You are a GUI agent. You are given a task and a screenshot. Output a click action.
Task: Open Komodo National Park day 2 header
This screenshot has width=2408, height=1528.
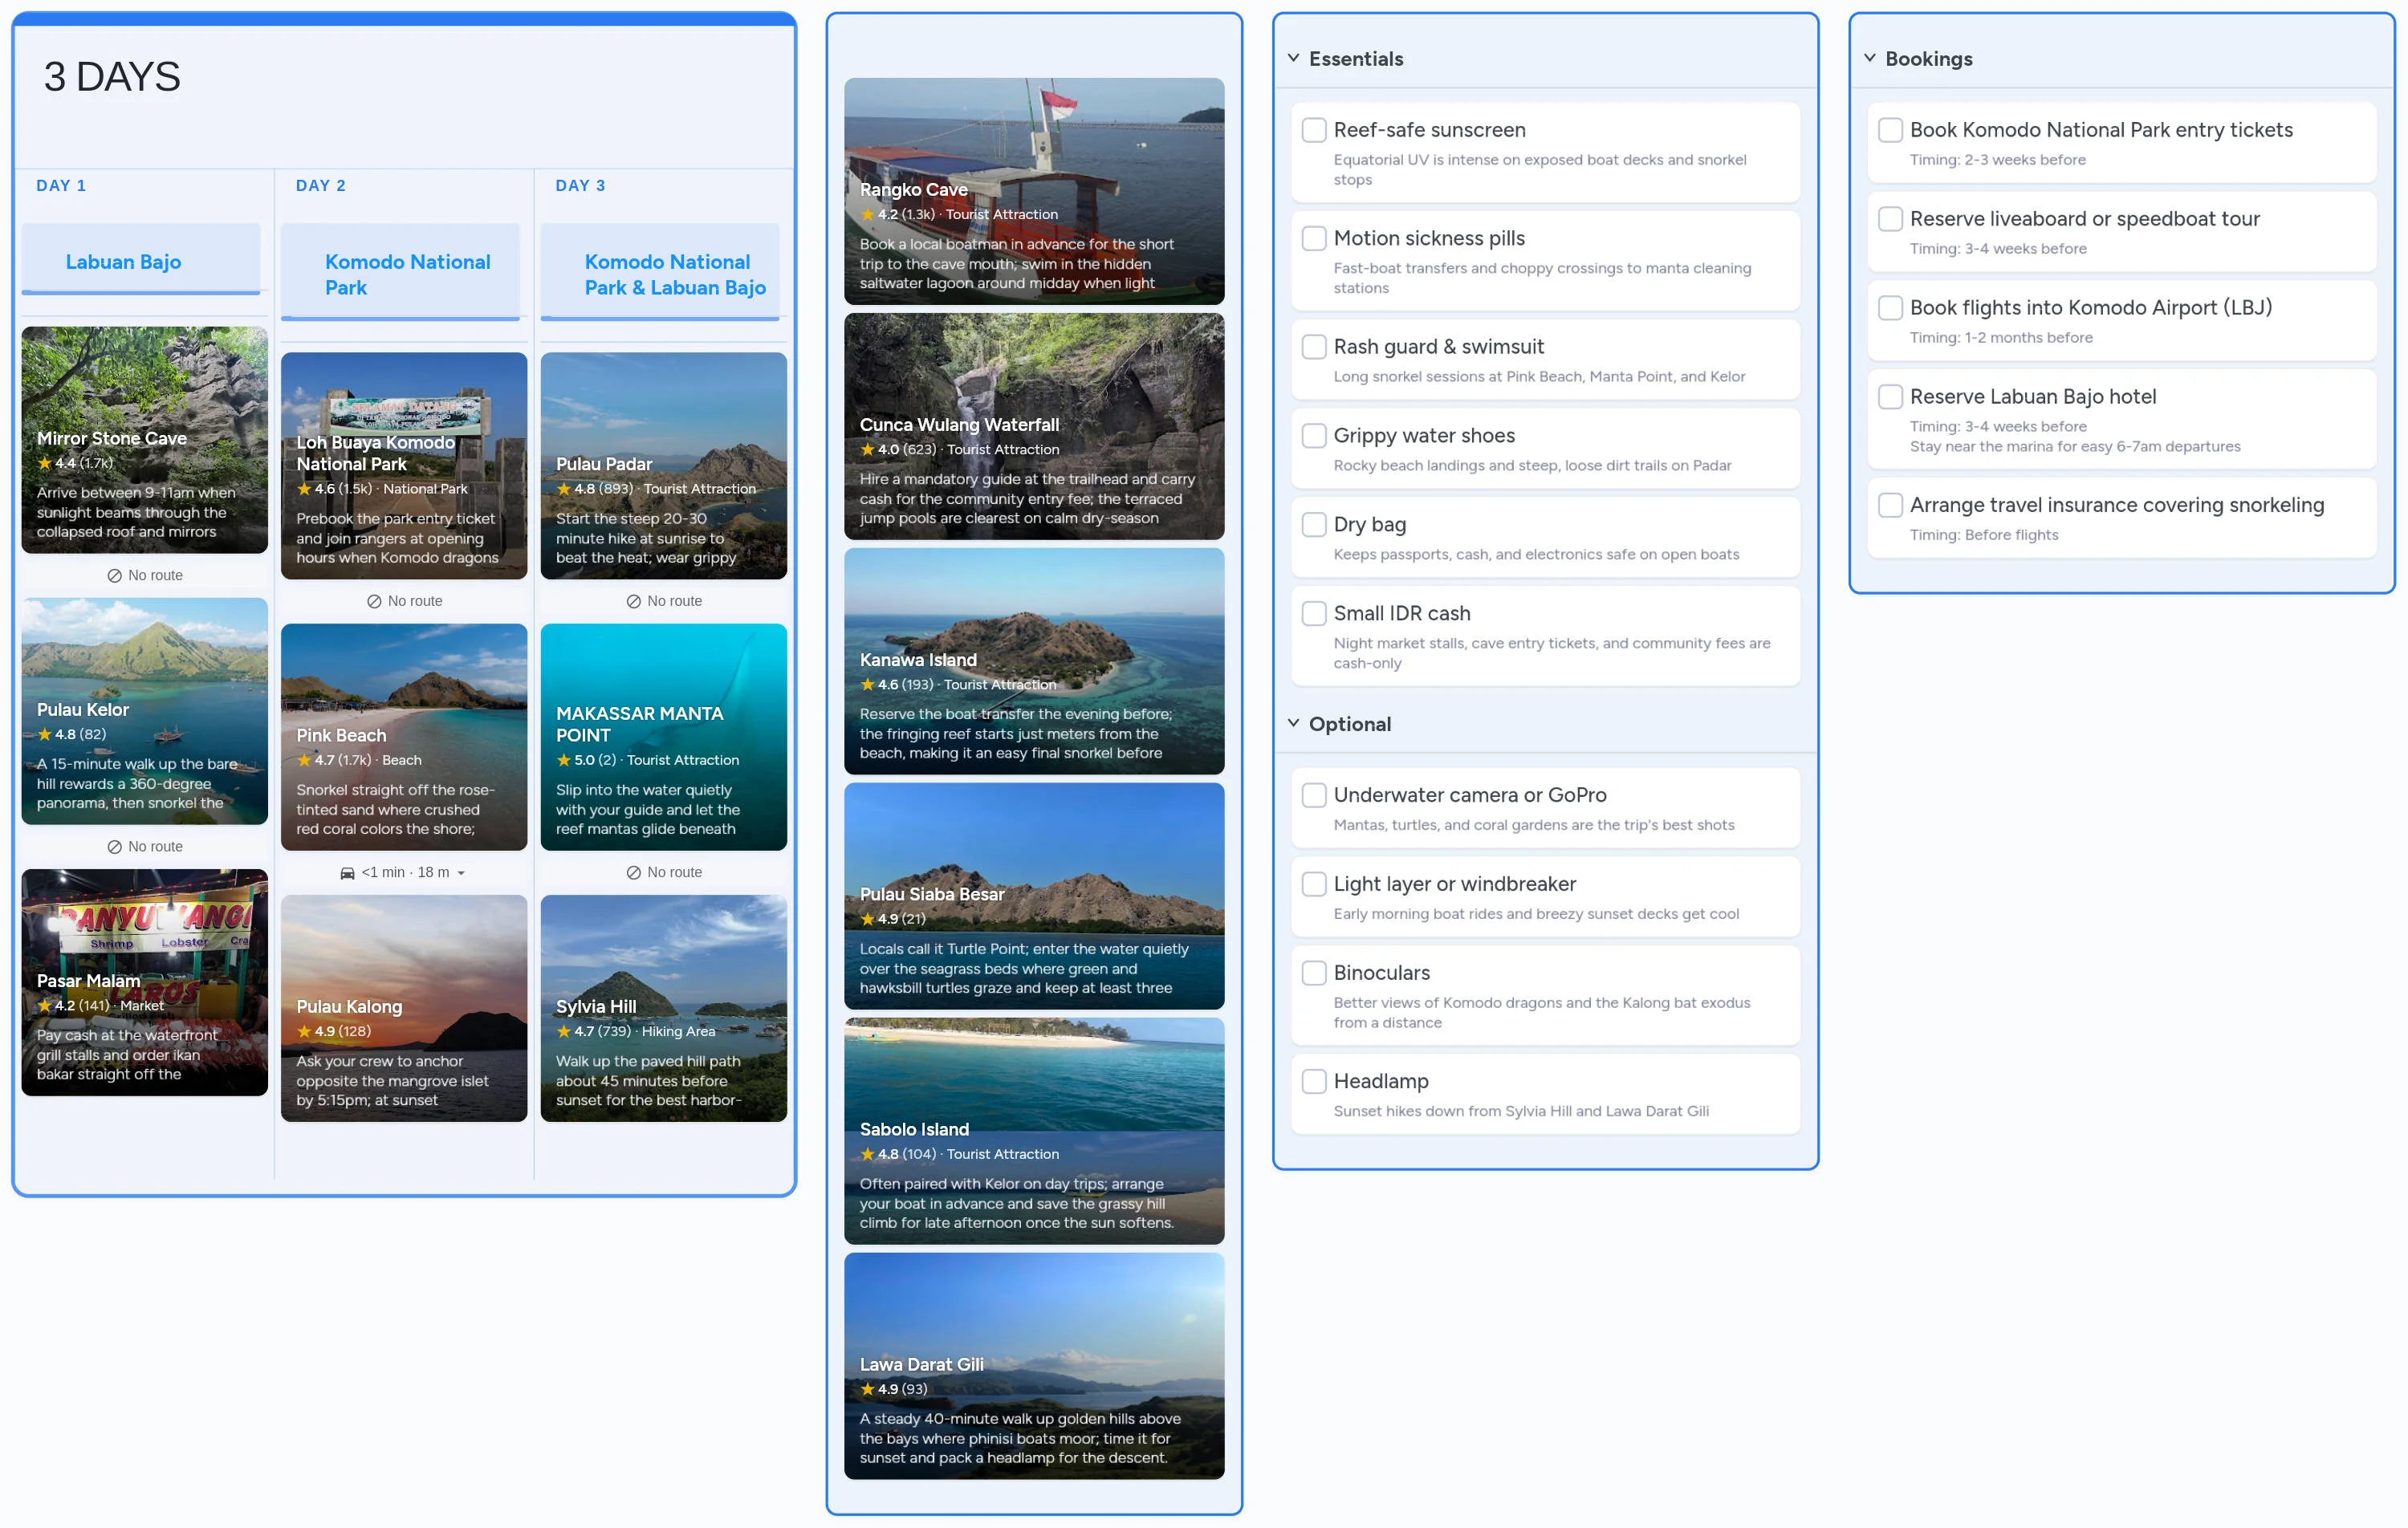[400, 273]
